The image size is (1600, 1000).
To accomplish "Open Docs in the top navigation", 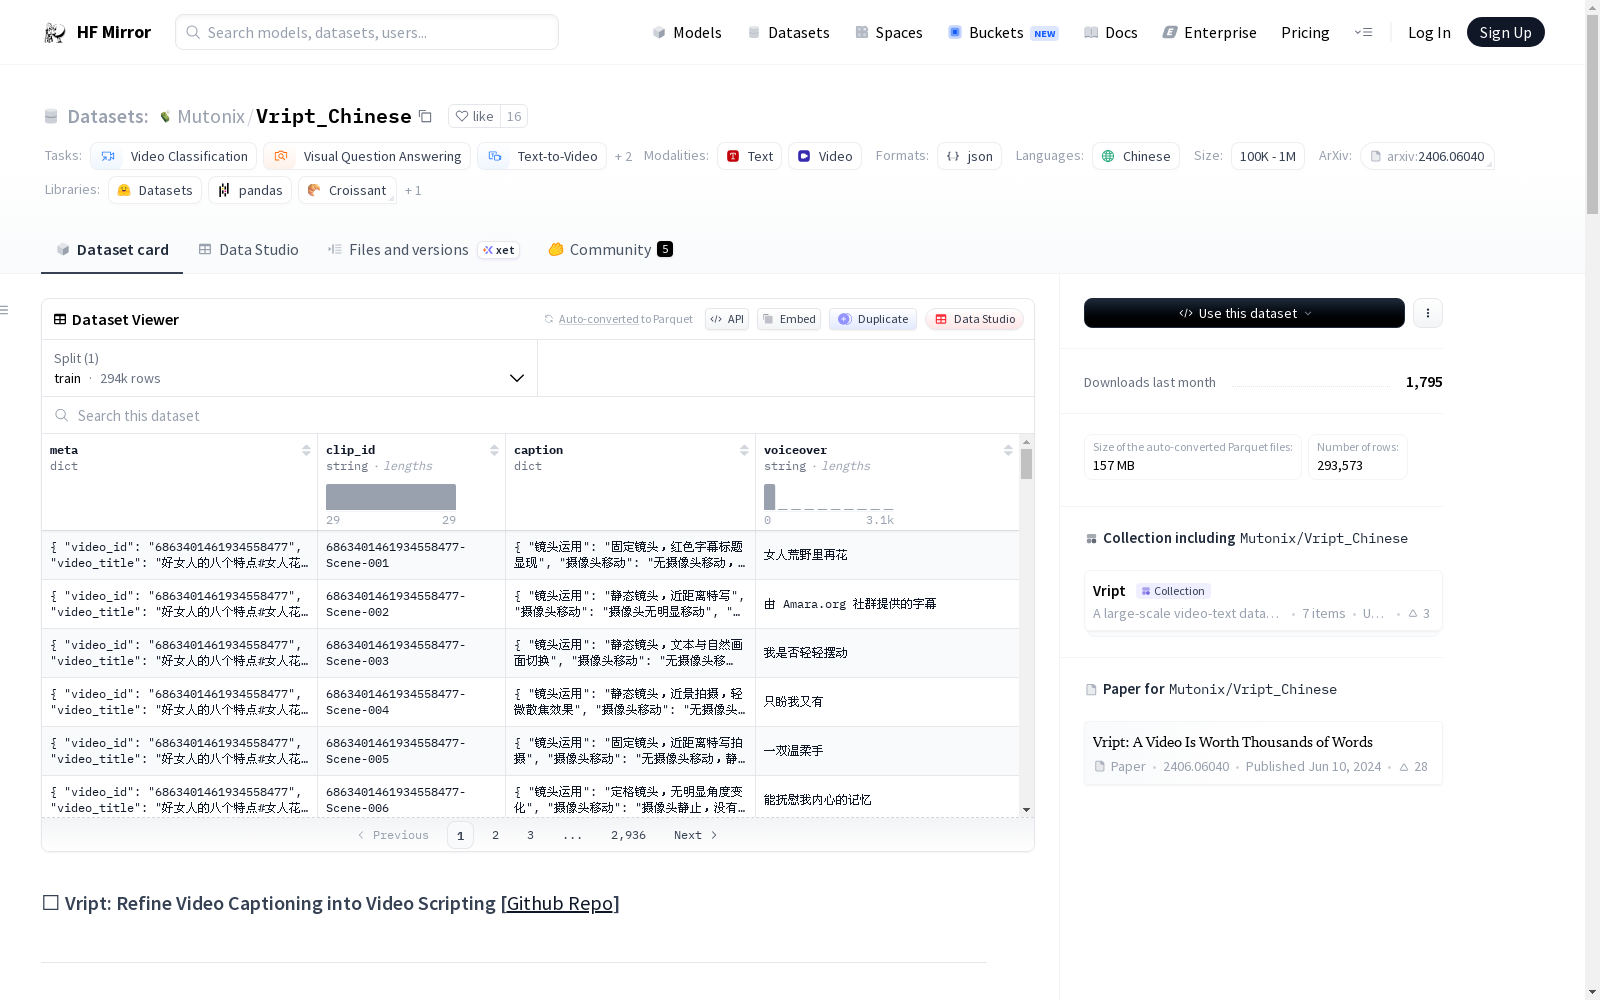I will [x=1111, y=33].
